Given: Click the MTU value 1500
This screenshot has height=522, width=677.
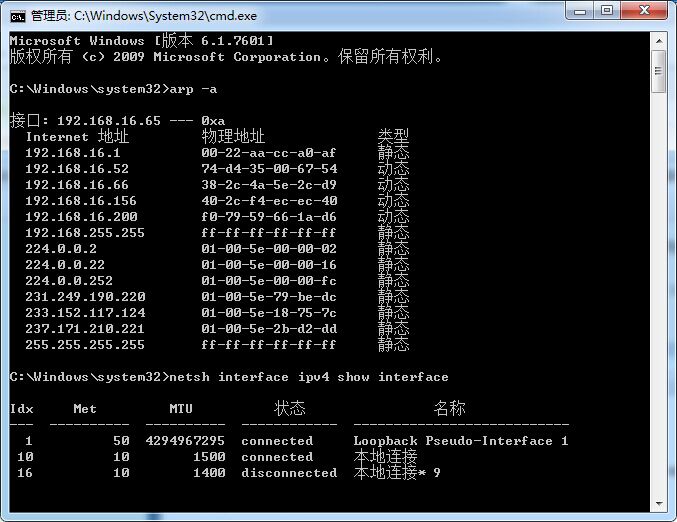Looking at the screenshot, I should click(209, 457).
